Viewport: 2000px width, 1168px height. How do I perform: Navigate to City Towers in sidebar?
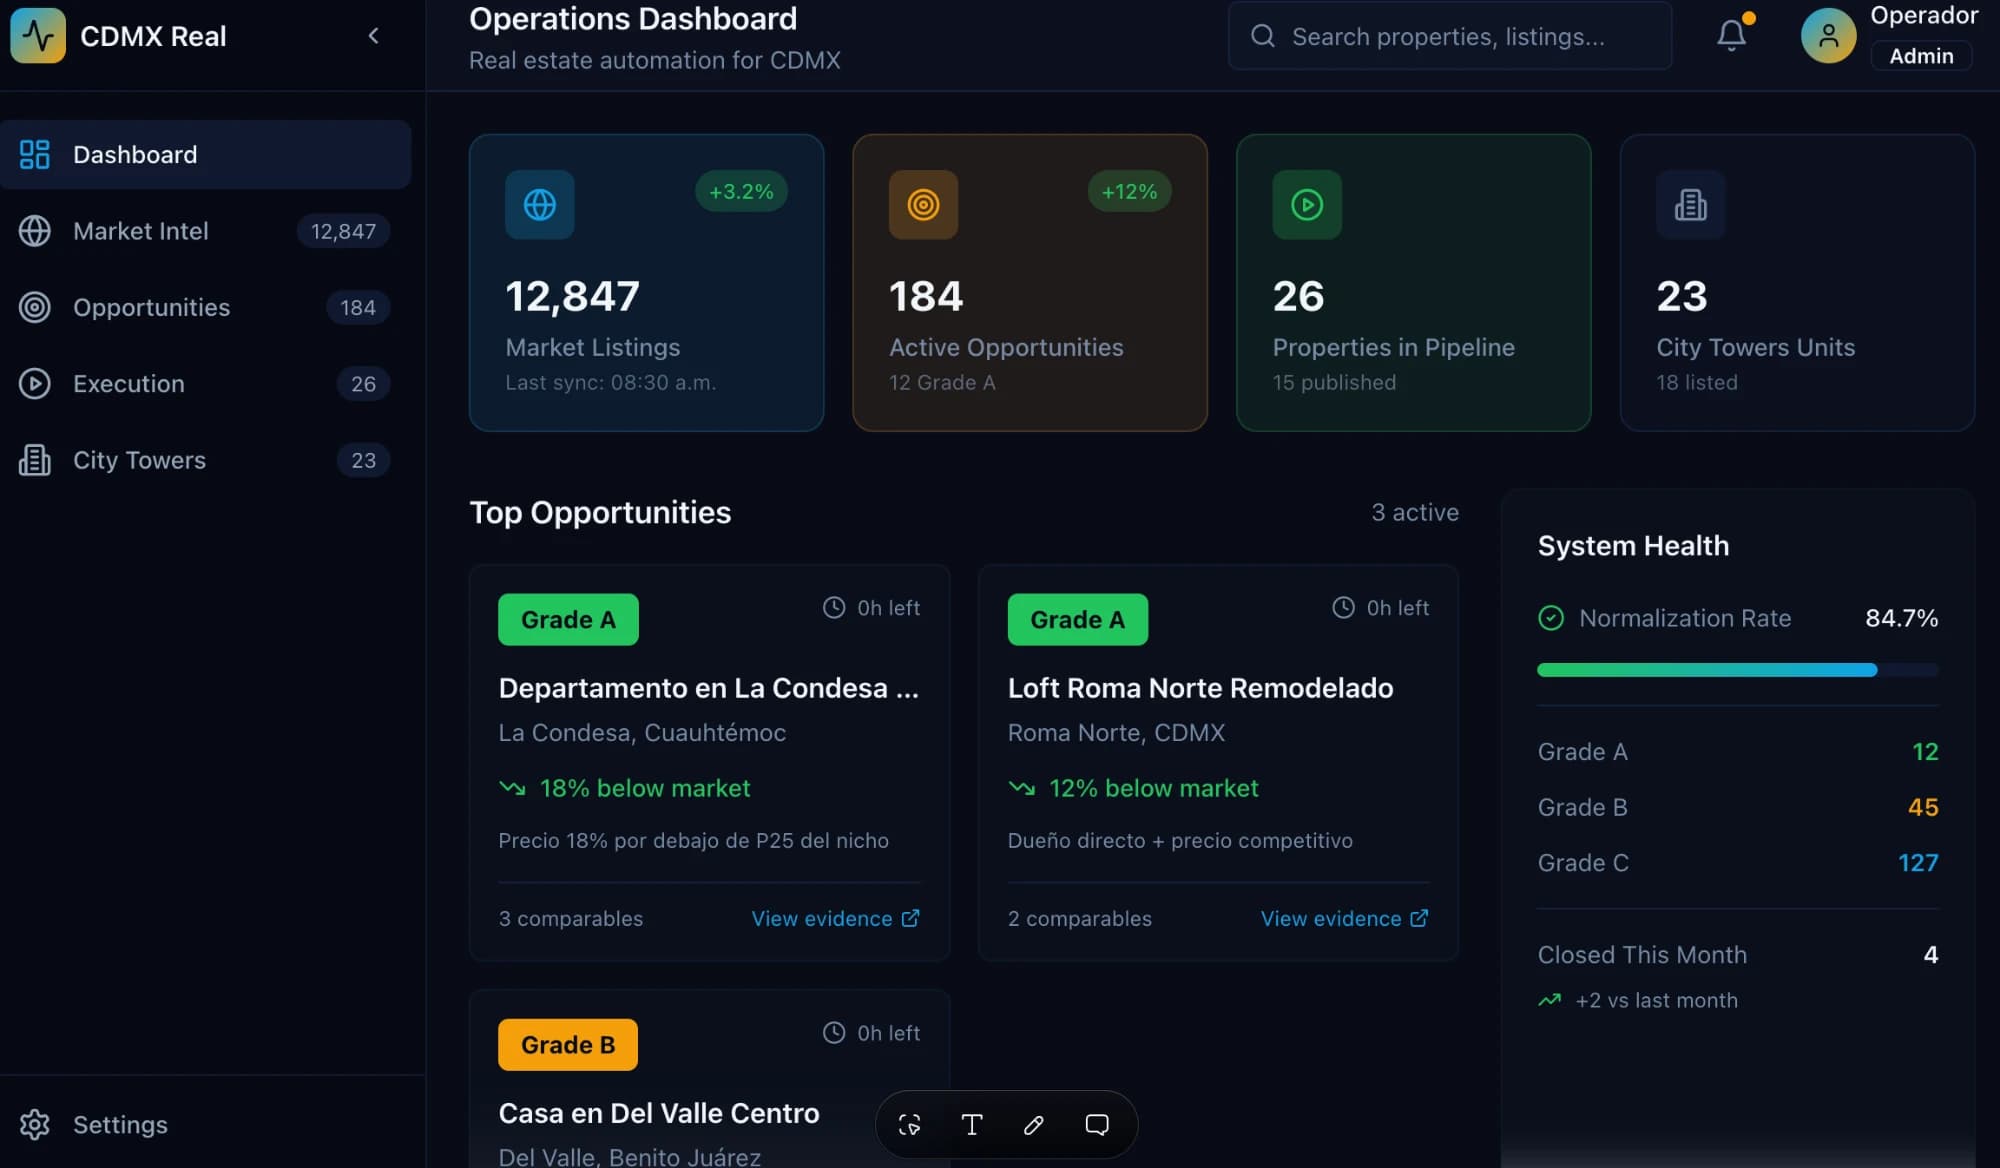(x=205, y=460)
